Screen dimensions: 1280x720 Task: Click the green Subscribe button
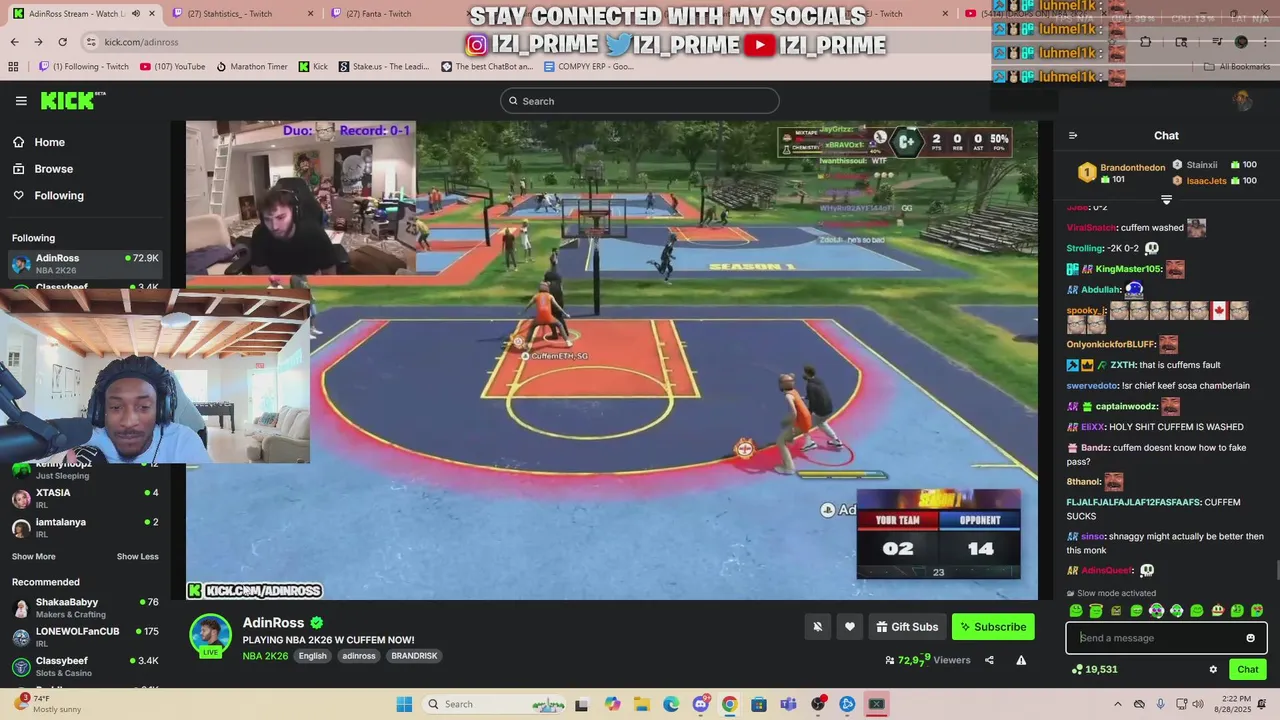click(993, 627)
